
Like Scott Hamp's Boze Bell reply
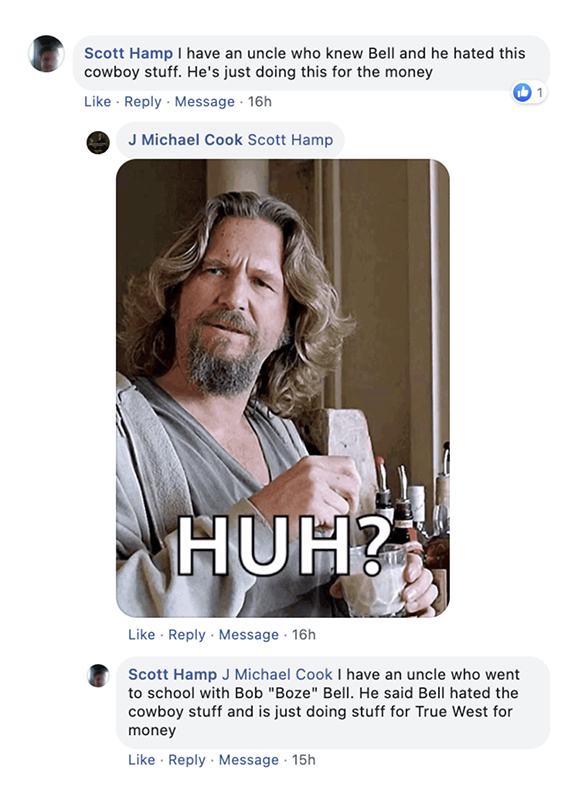141,760
